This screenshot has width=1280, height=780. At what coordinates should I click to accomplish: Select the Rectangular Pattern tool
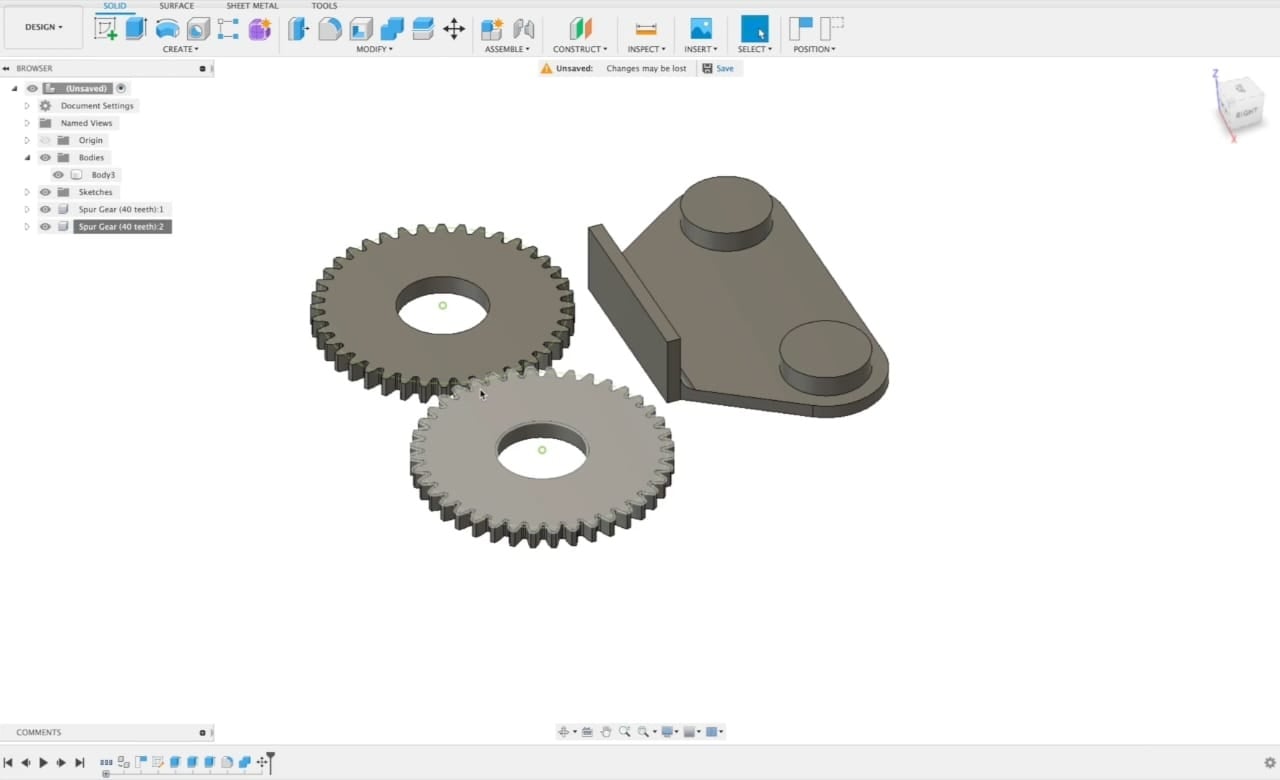pos(228,29)
